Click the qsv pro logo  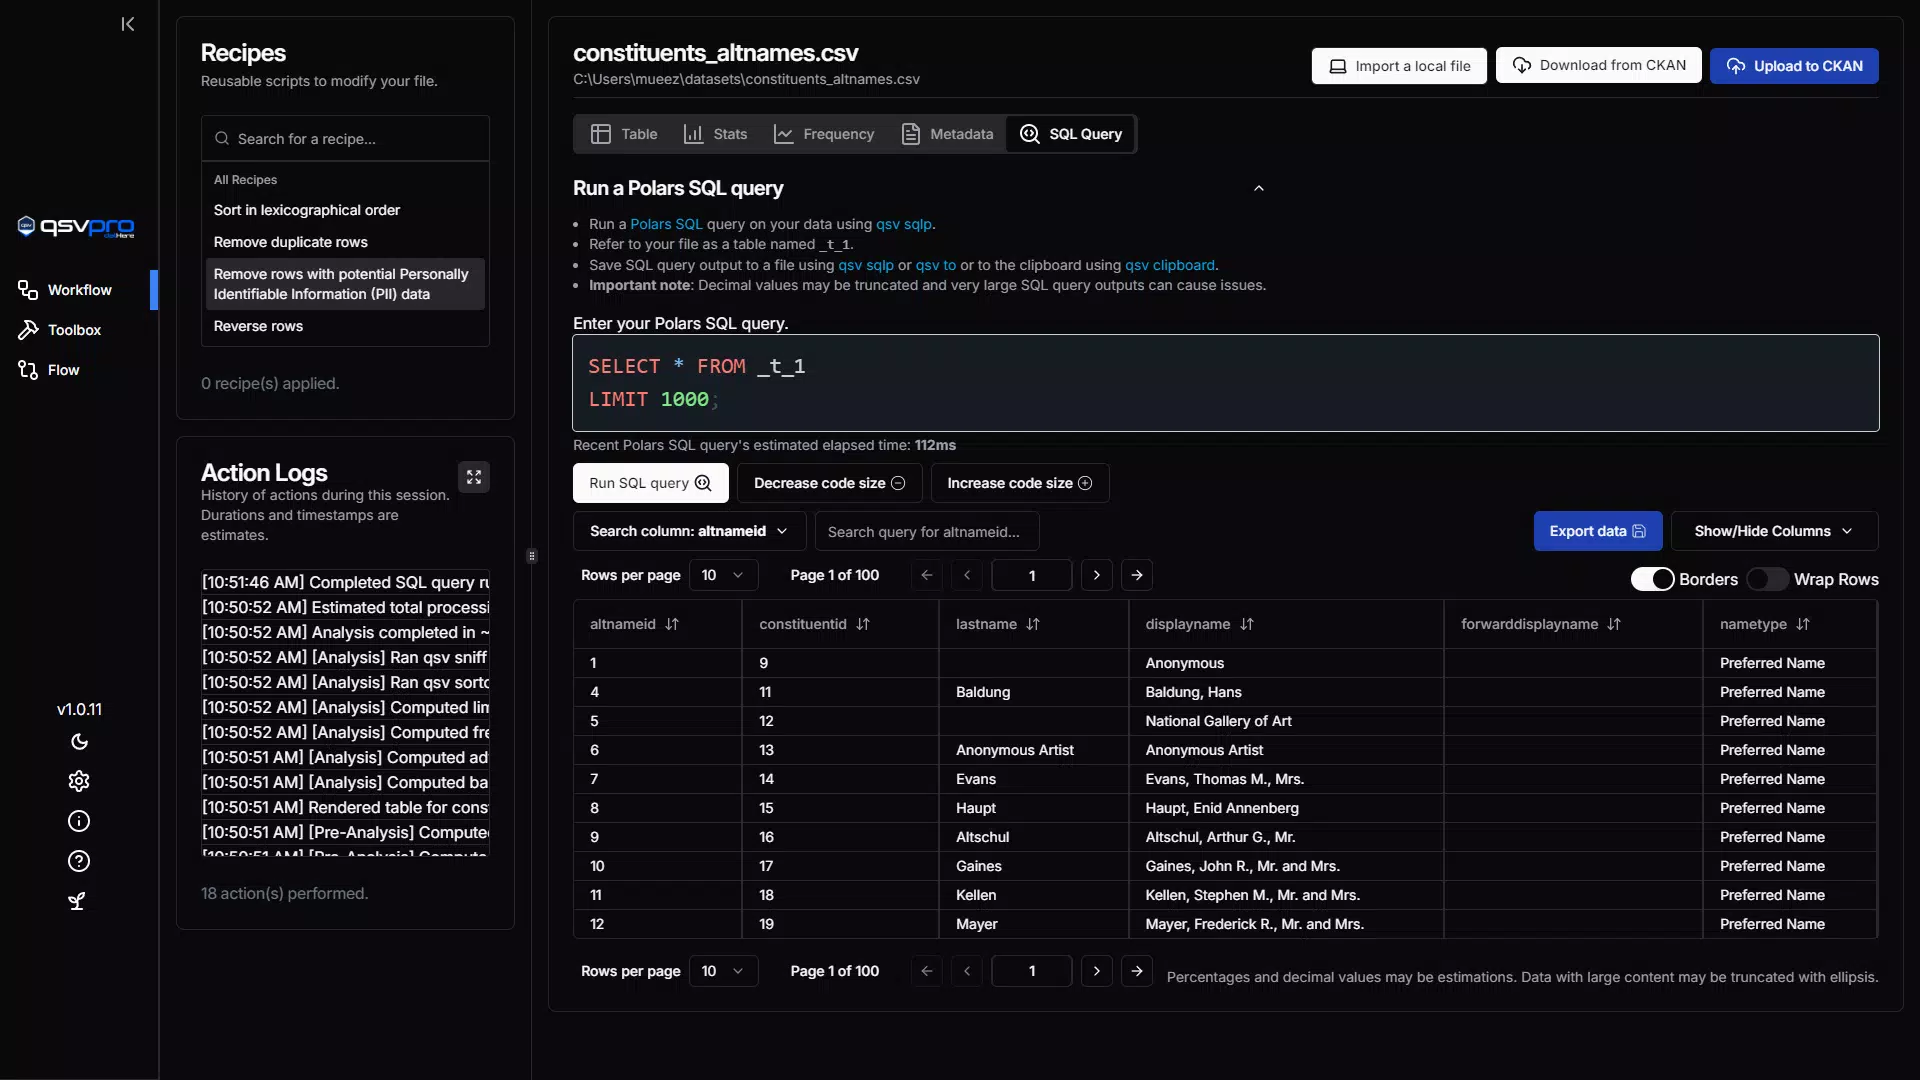(76, 227)
